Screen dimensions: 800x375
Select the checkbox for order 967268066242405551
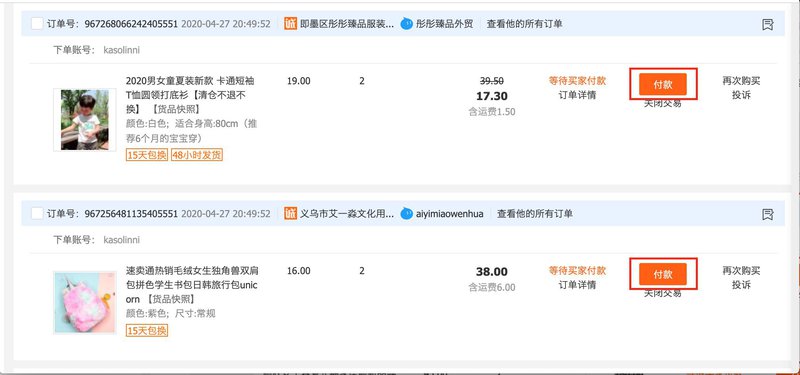tap(37, 23)
